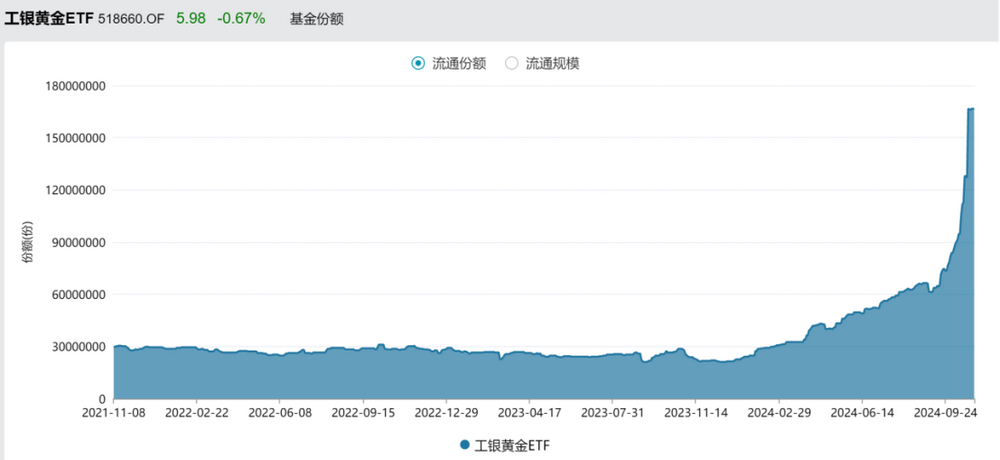The width and height of the screenshot is (1000, 460).
Task: Click the 2024-02-29 date axis label
Action: tap(779, 412)
